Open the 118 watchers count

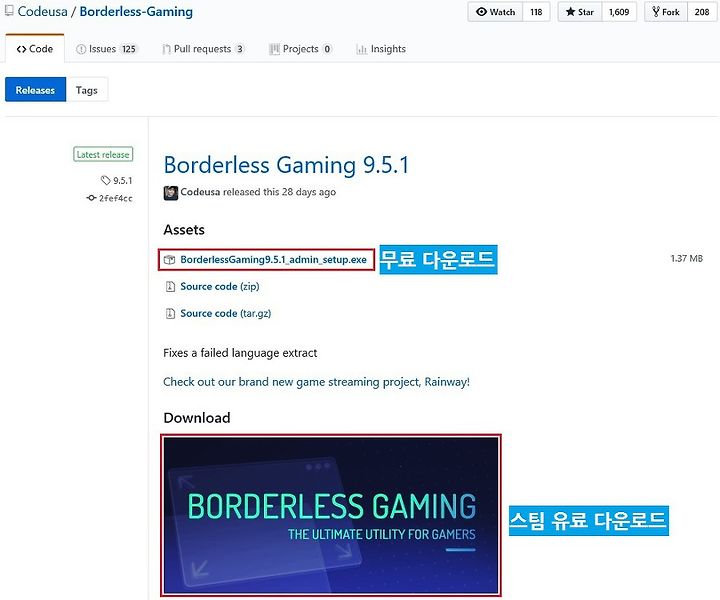536,12
